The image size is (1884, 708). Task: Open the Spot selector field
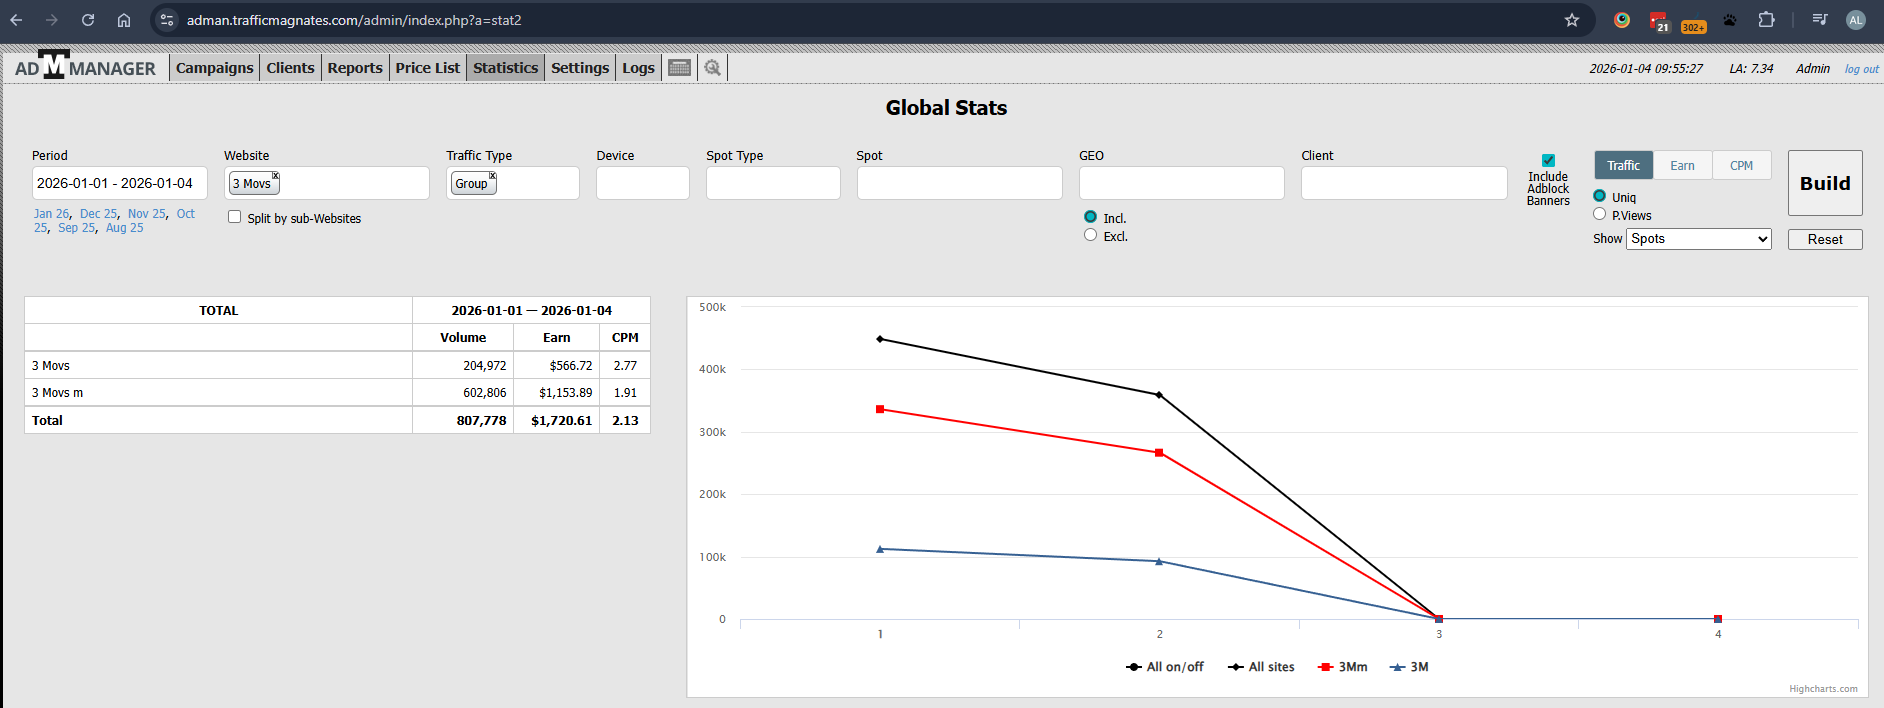[960, 183]
